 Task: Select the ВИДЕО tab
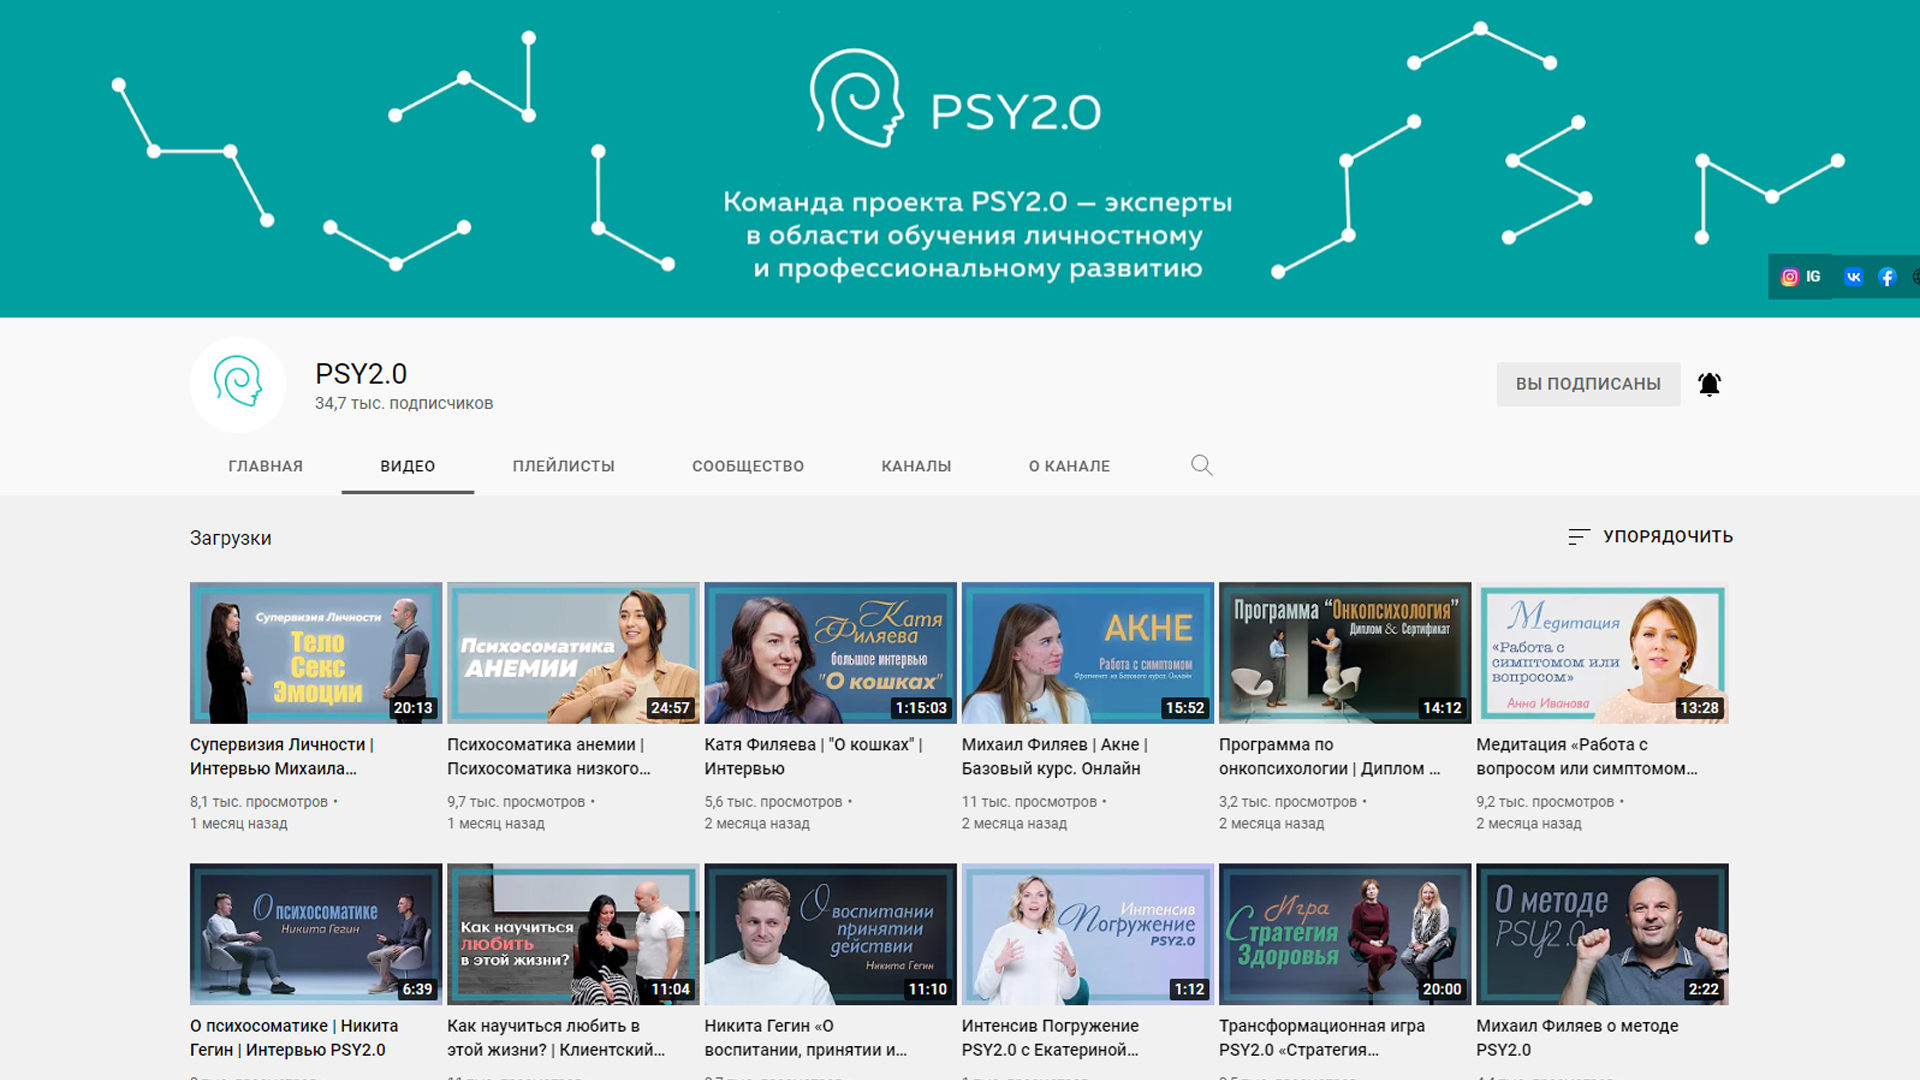[x=407, y=466]
